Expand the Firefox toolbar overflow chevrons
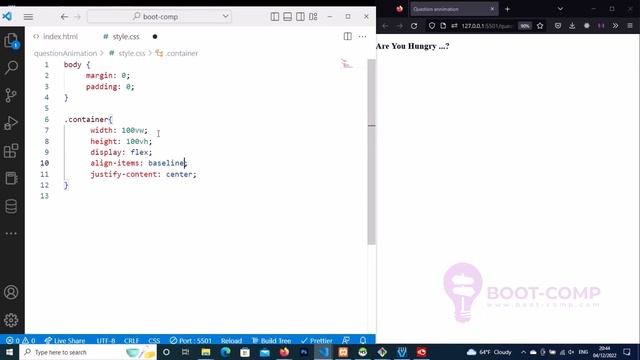The height and width of the screenshot is (360, 640). [615, 26]
